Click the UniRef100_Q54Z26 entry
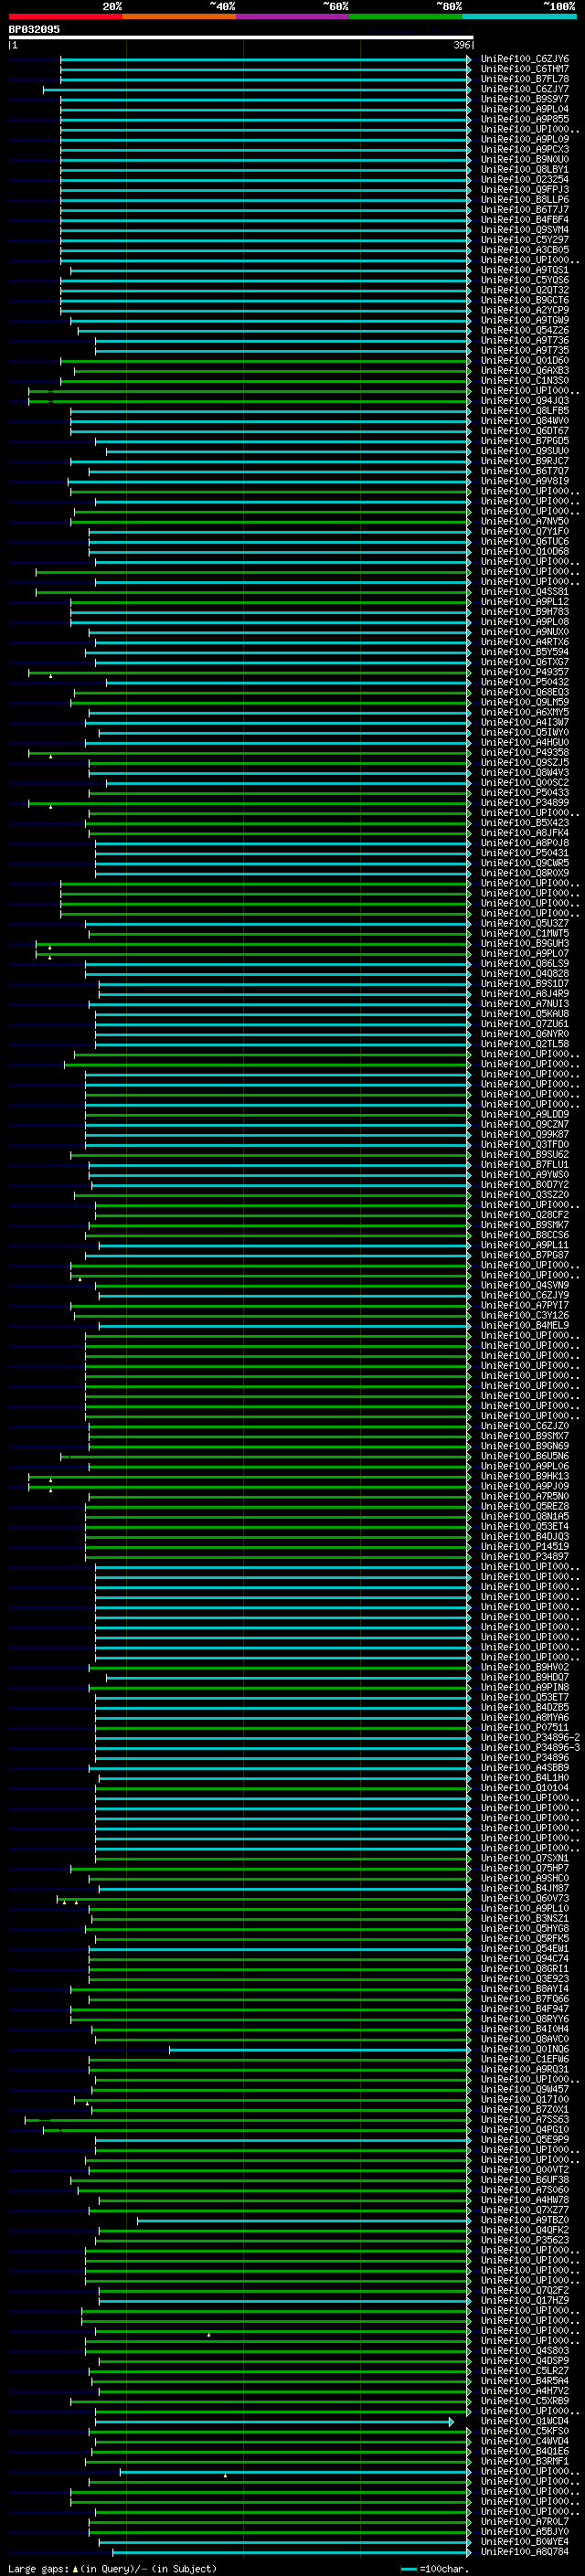The height and width of the screenshot is (2576, 585). tap(525, 331)
